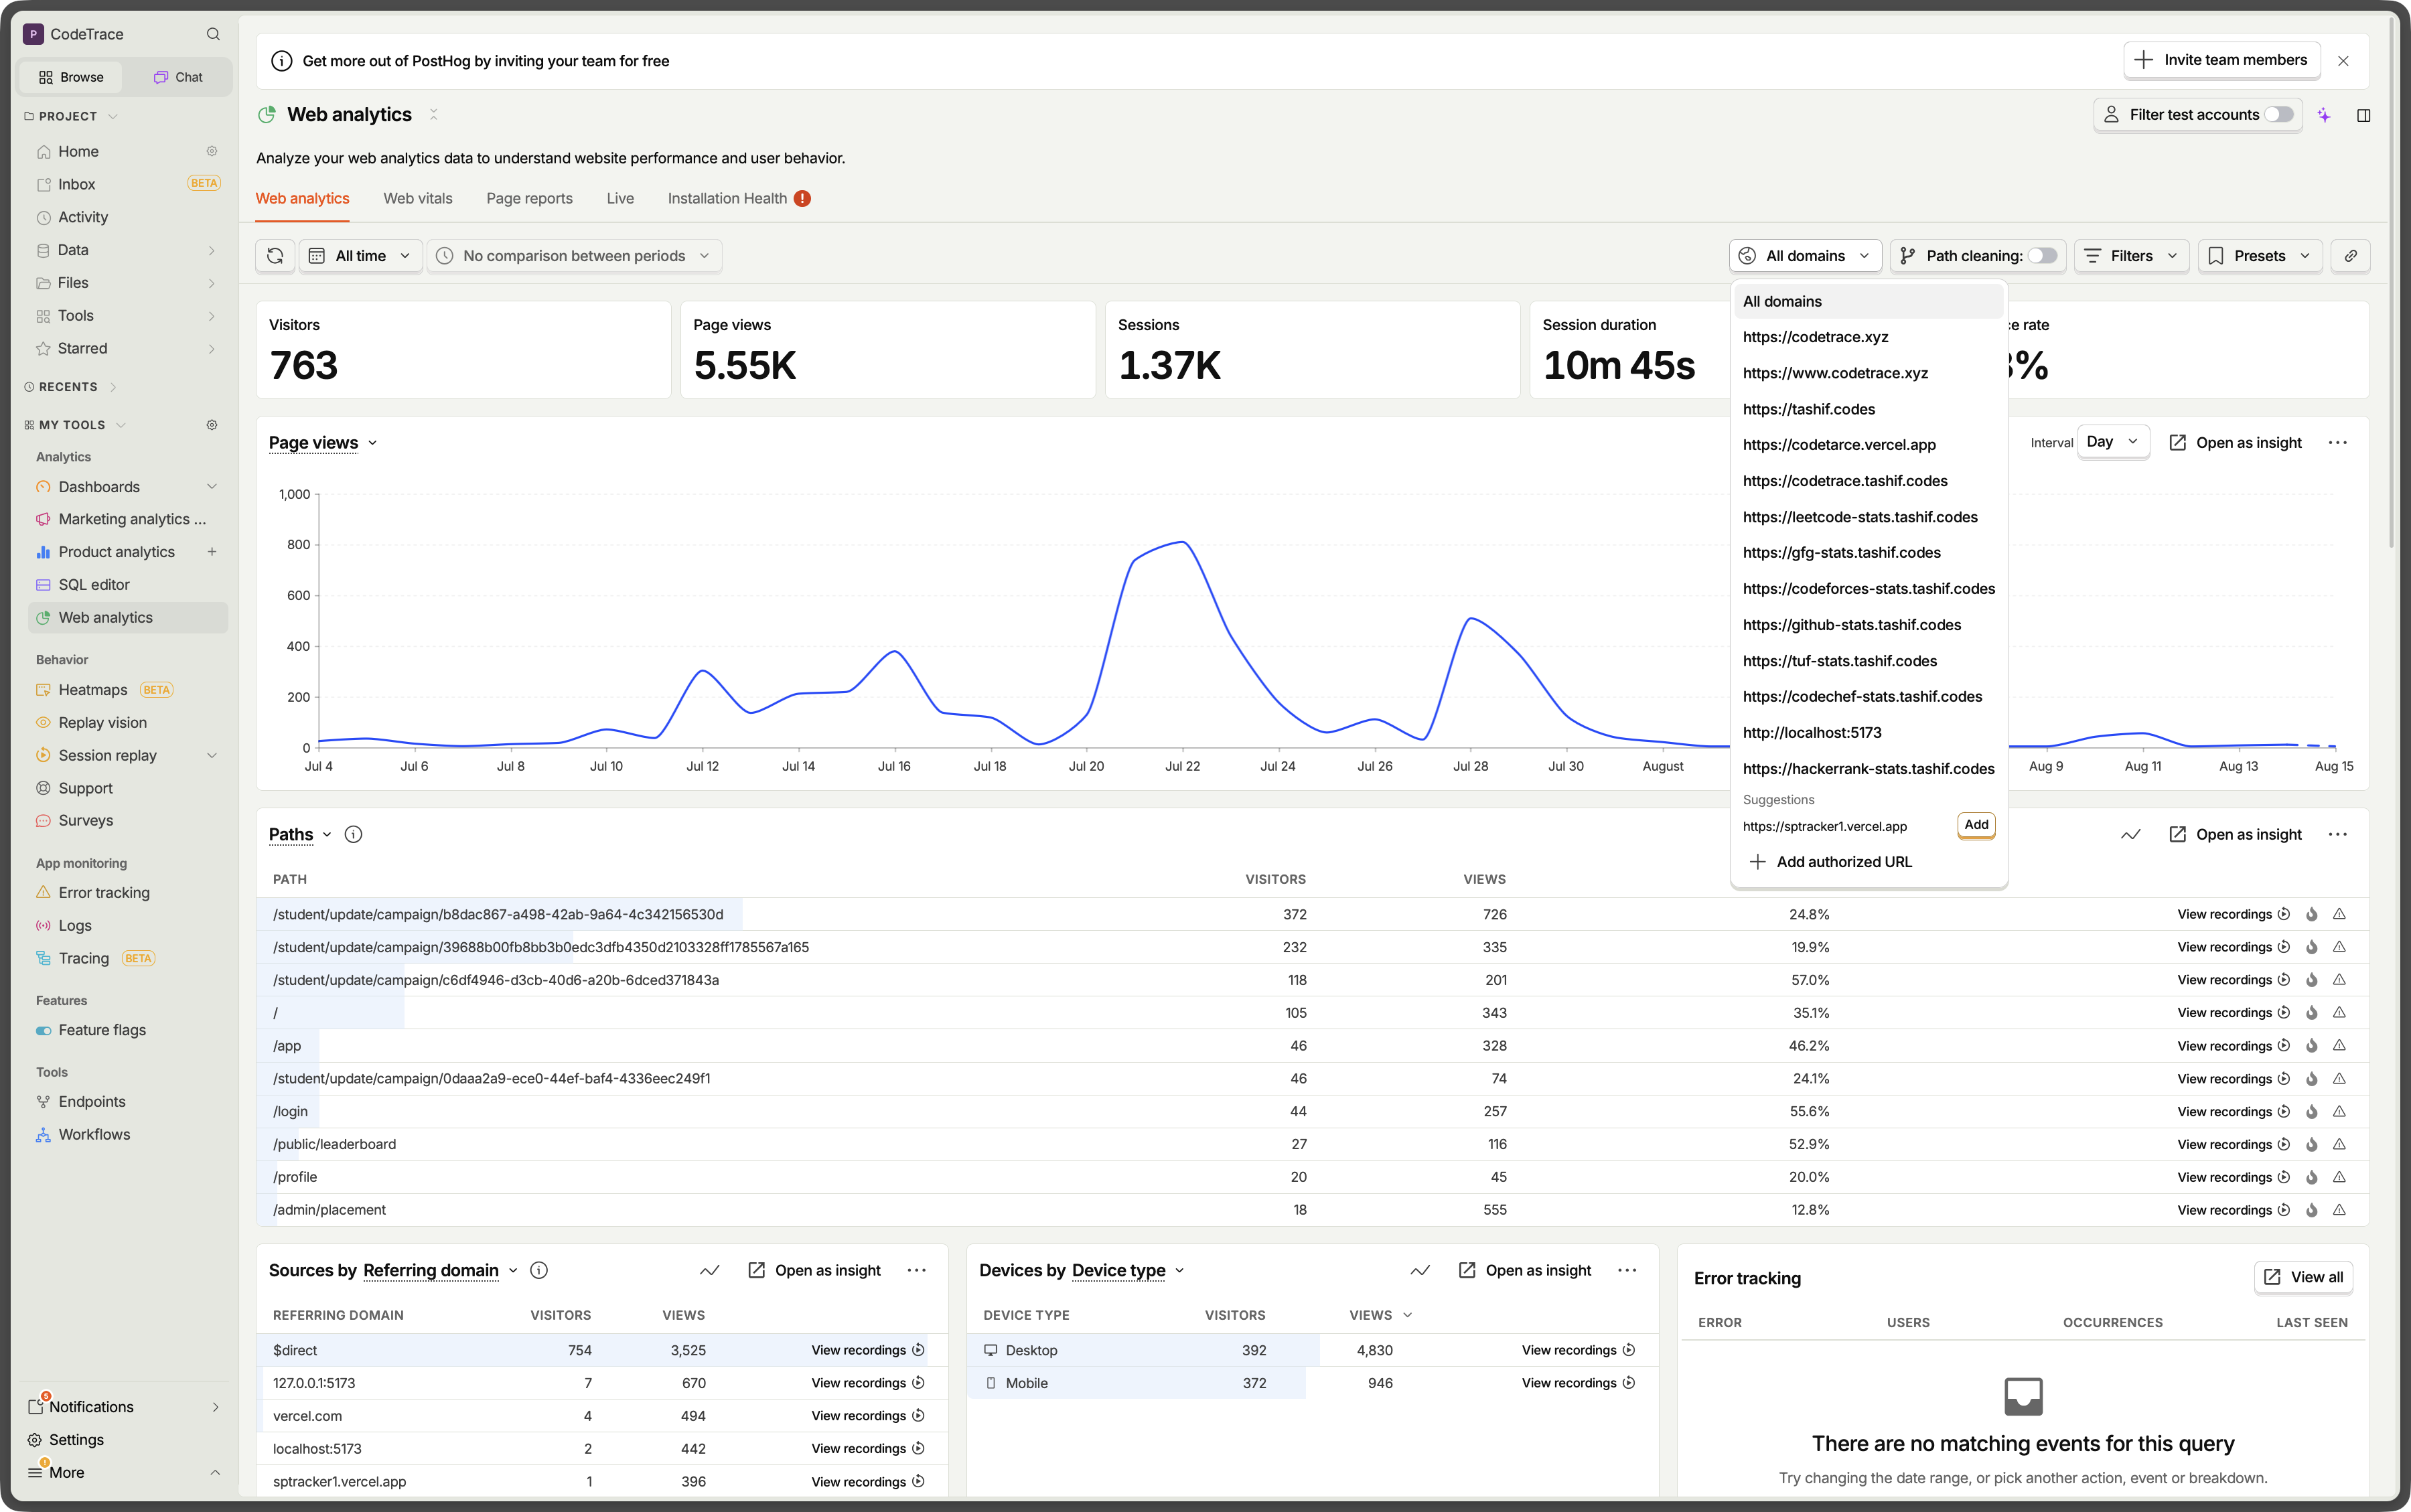The image size is (2411, 1512).
Task: Open the No comparison between periods dropdown
Action: (x=574, y=256)
